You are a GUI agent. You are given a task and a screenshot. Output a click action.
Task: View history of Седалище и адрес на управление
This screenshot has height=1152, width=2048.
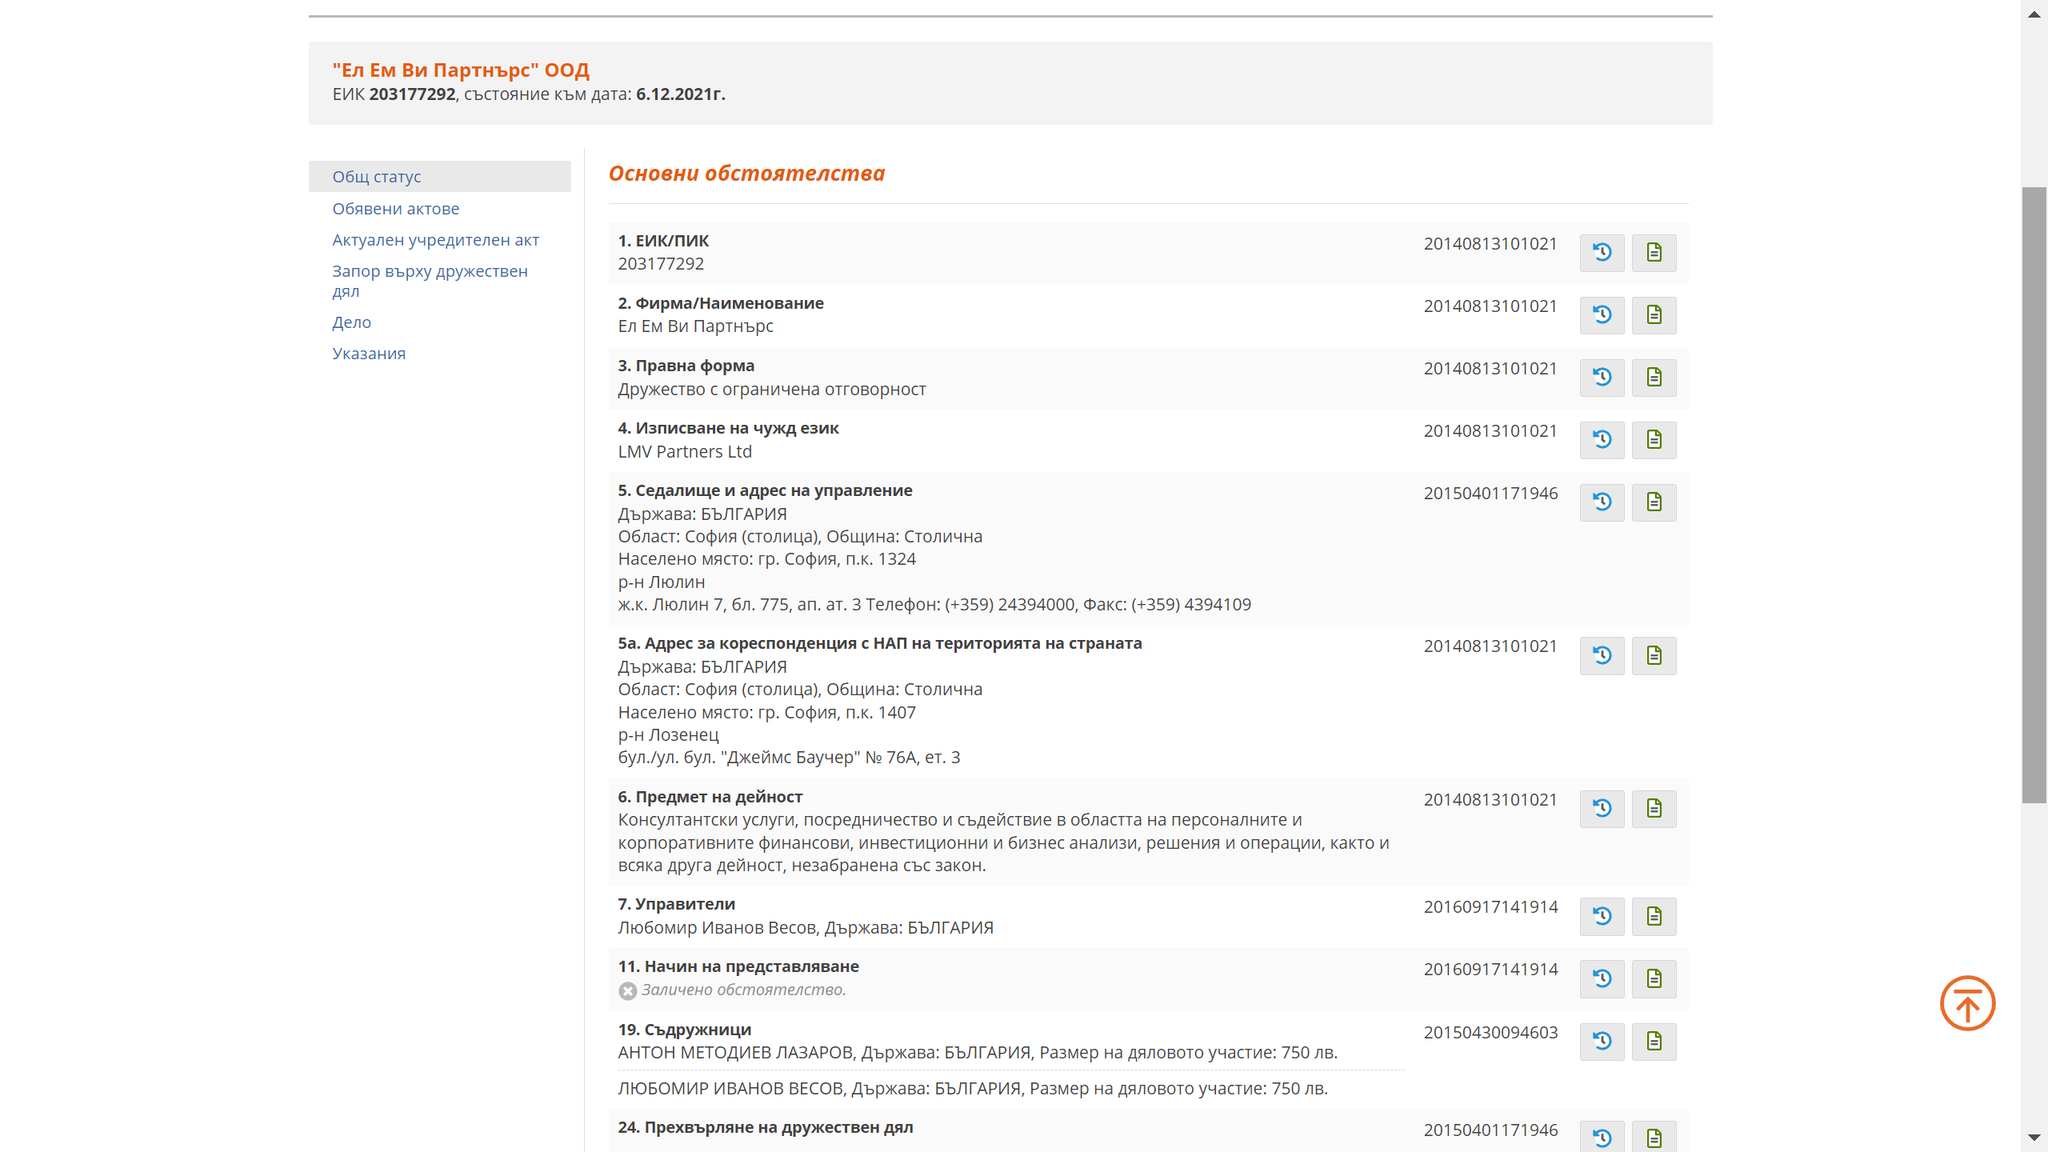[x=1601, y=502]
